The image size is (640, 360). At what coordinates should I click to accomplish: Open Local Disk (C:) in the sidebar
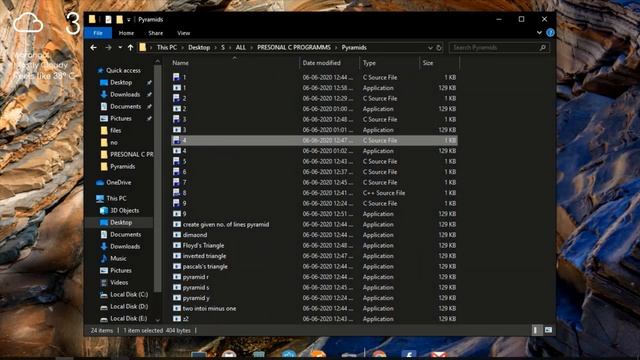click(x=129, y=294)
